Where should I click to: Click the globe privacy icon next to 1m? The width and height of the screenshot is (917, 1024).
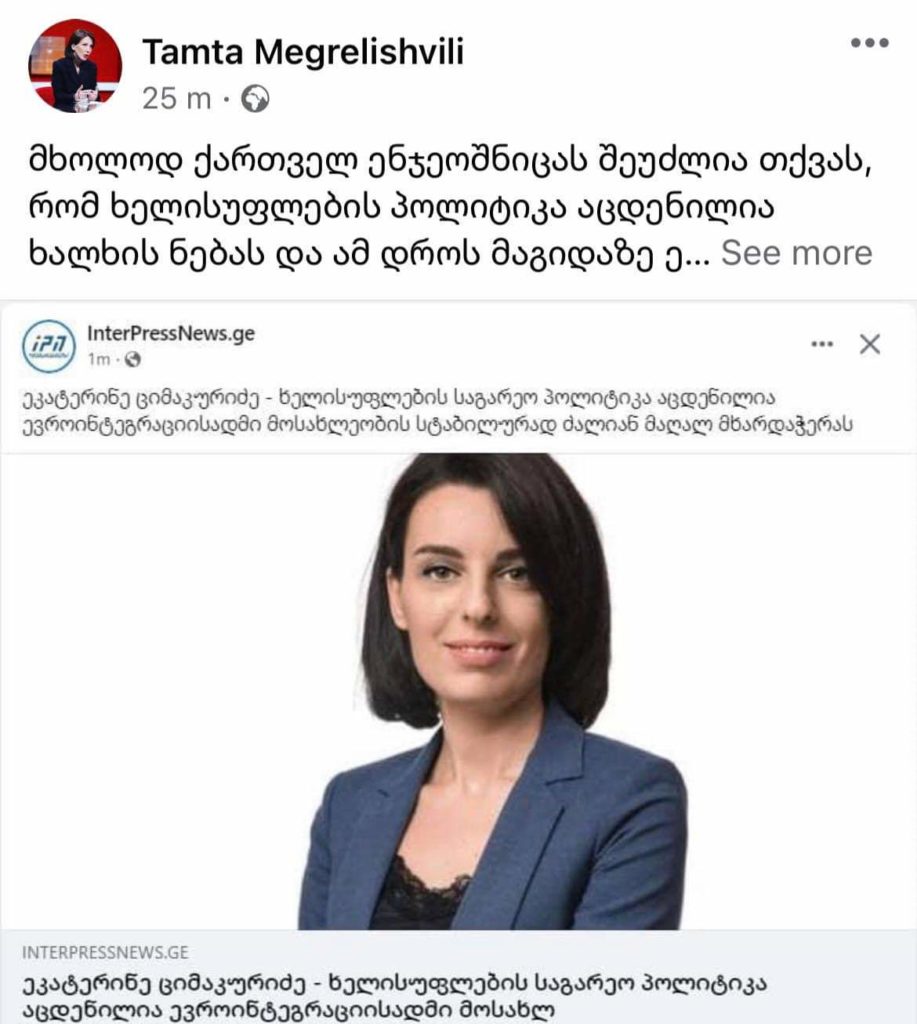coord(133,359)
